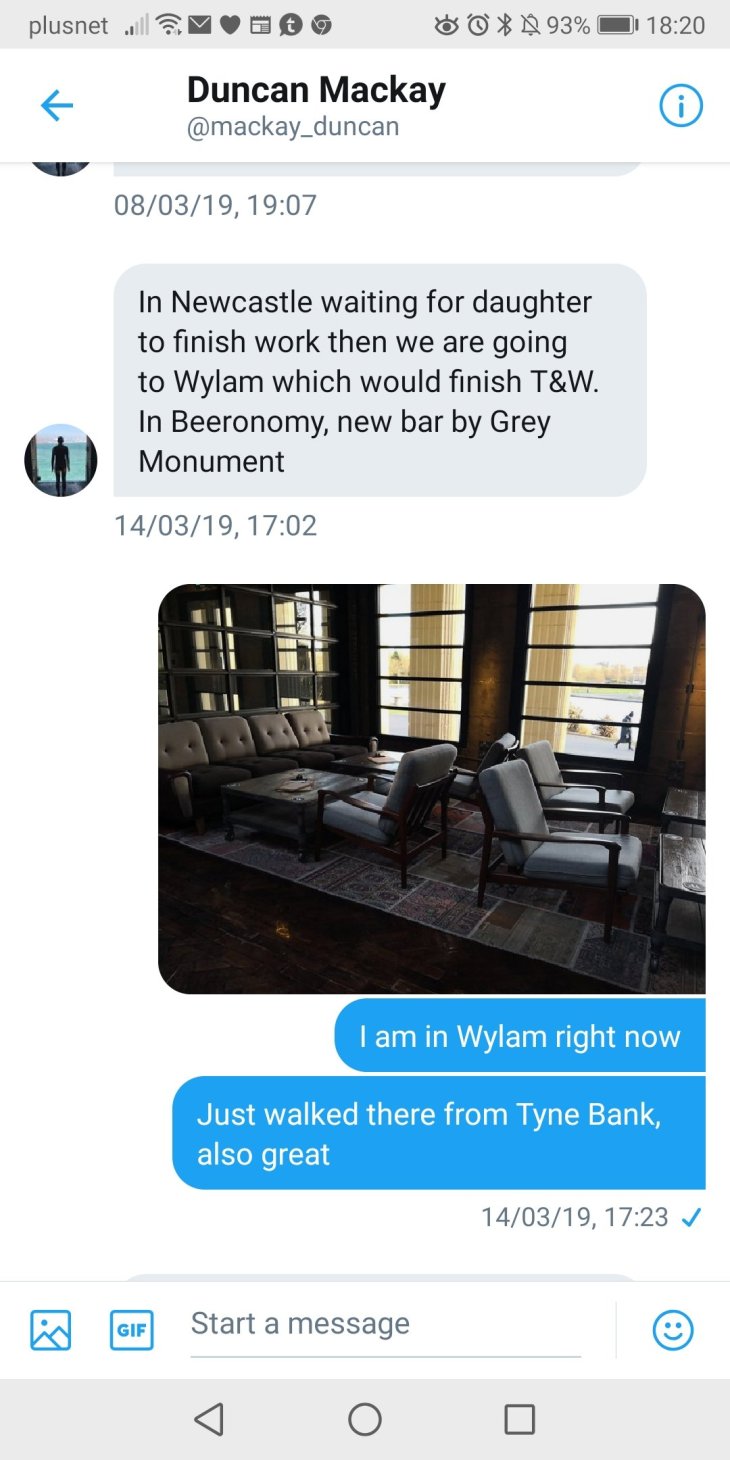Open Duncan Mackay header name

point(316,90)
